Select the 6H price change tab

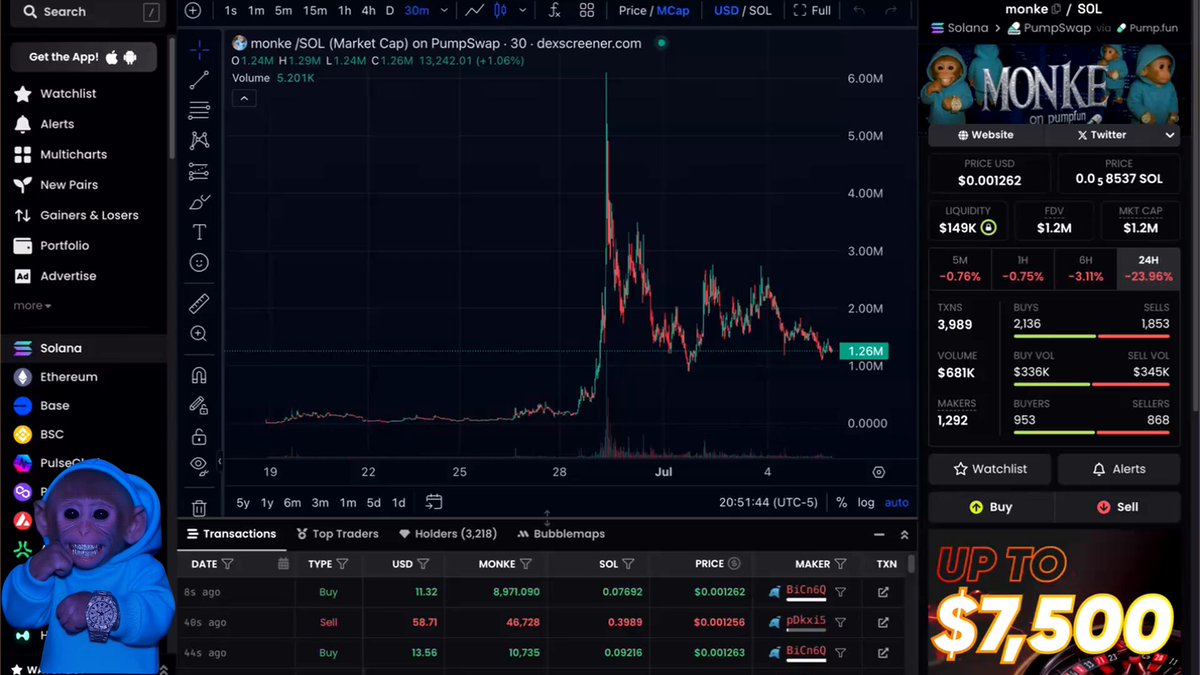(1085, 269)
